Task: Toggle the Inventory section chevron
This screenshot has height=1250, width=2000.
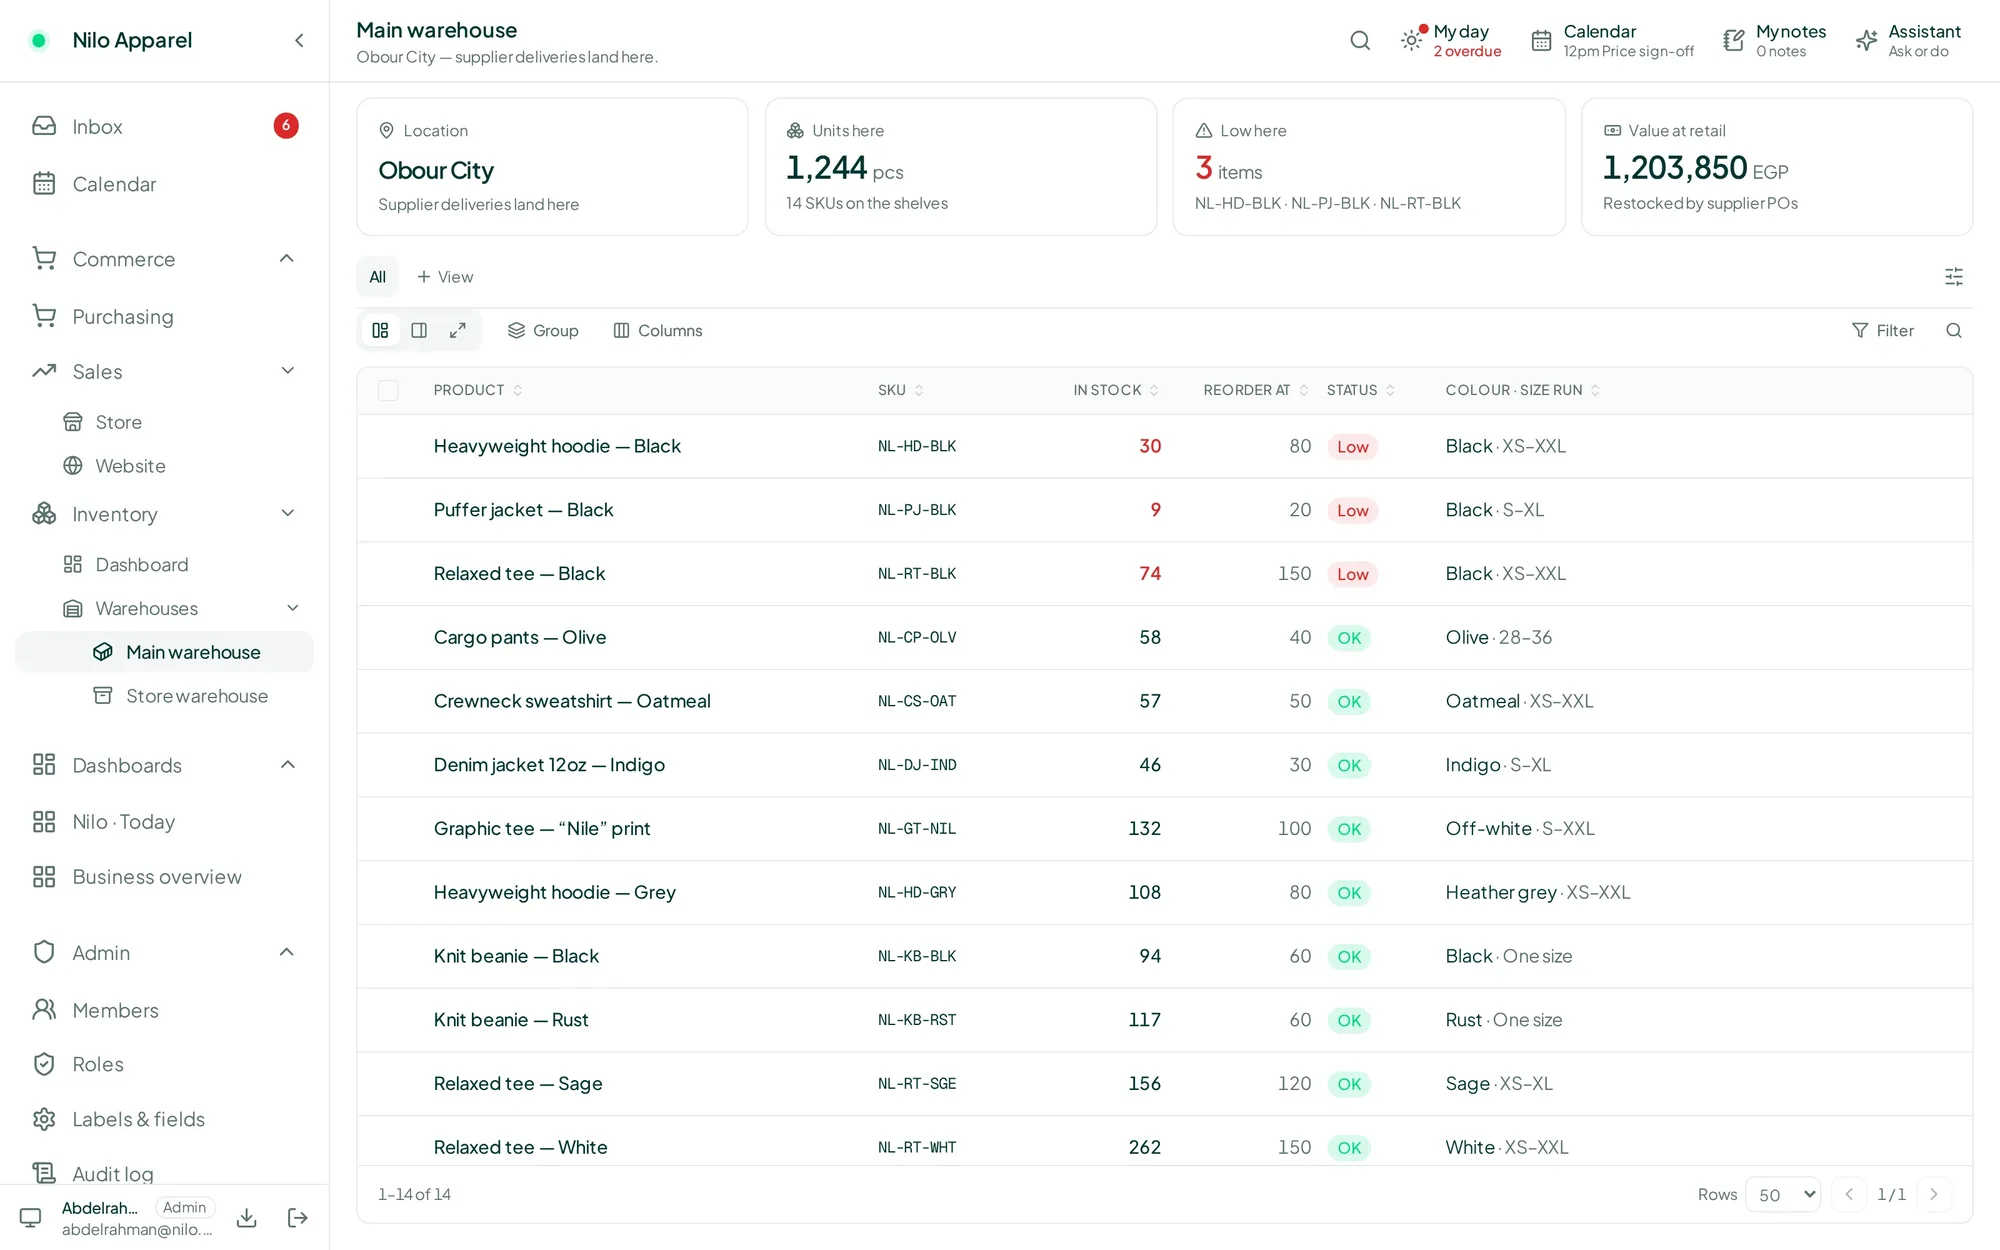Action: click(x=288, y=514)
